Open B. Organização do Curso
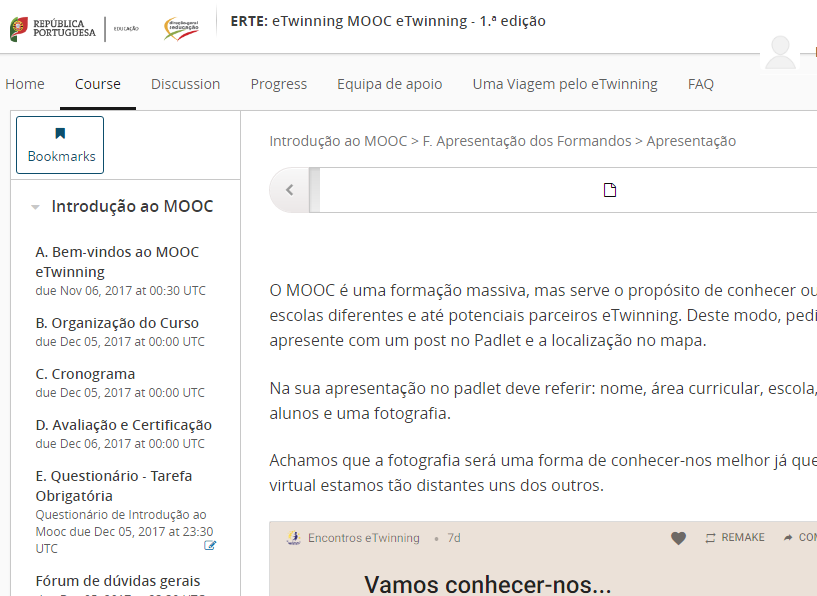817x596 pixels. click(117, 323)
